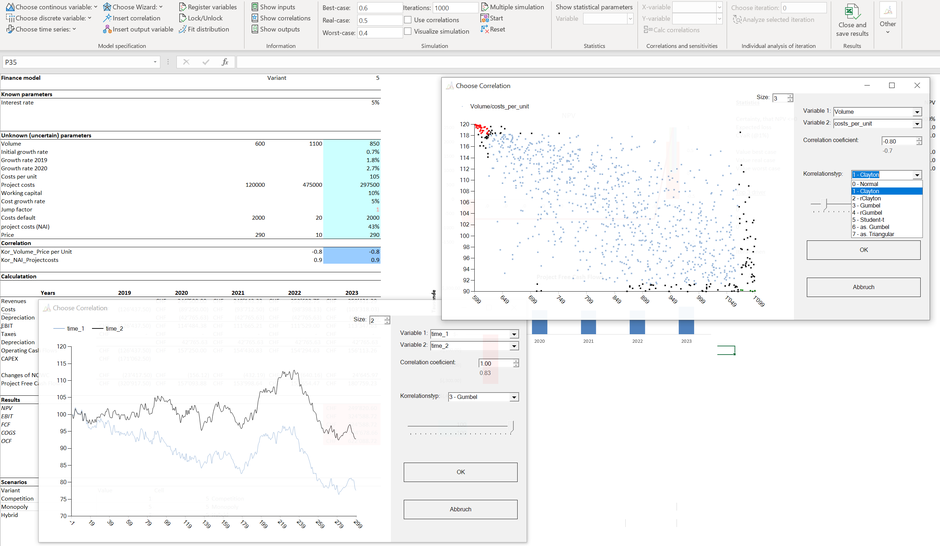This screenshot has width=940, height=546.
Task: Click the Other ribbon icon
Action: (x=888, y=11)
